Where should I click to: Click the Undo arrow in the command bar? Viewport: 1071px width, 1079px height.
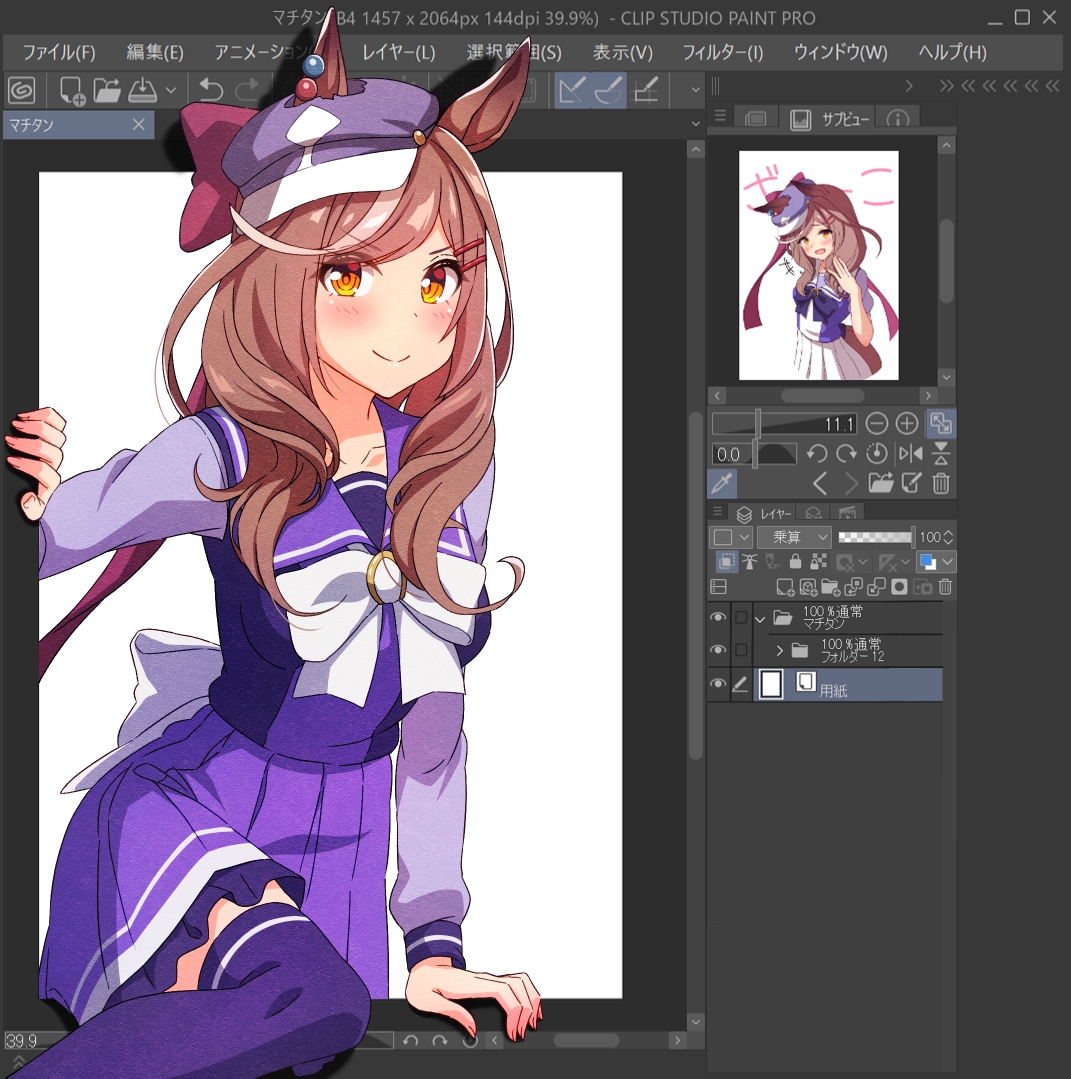coord(210,90)
